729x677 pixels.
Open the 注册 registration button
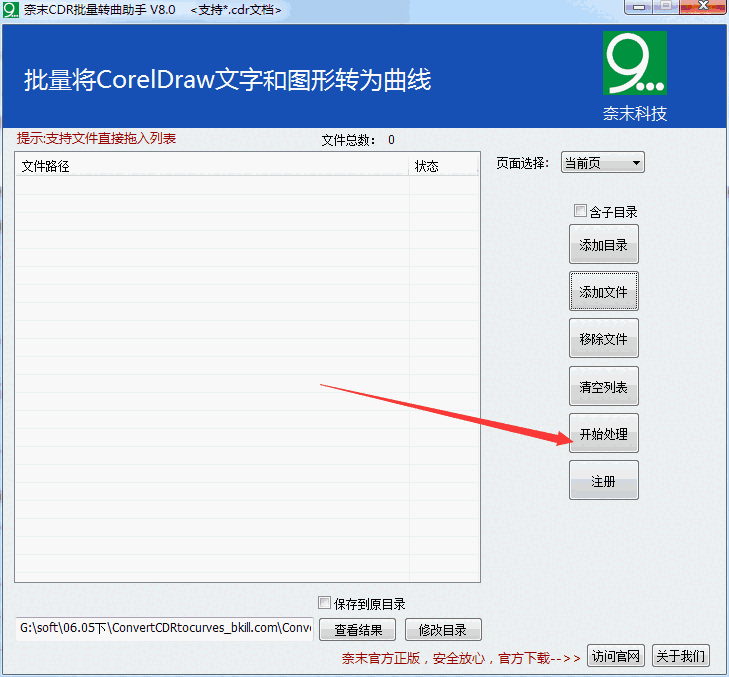pos(603,481)
